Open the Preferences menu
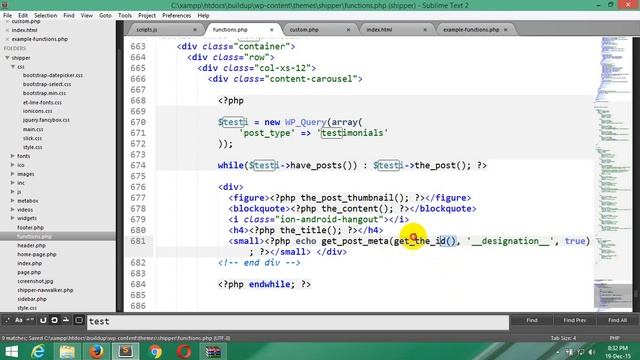Viewport: 640px width, 360px height. [176, 16]
